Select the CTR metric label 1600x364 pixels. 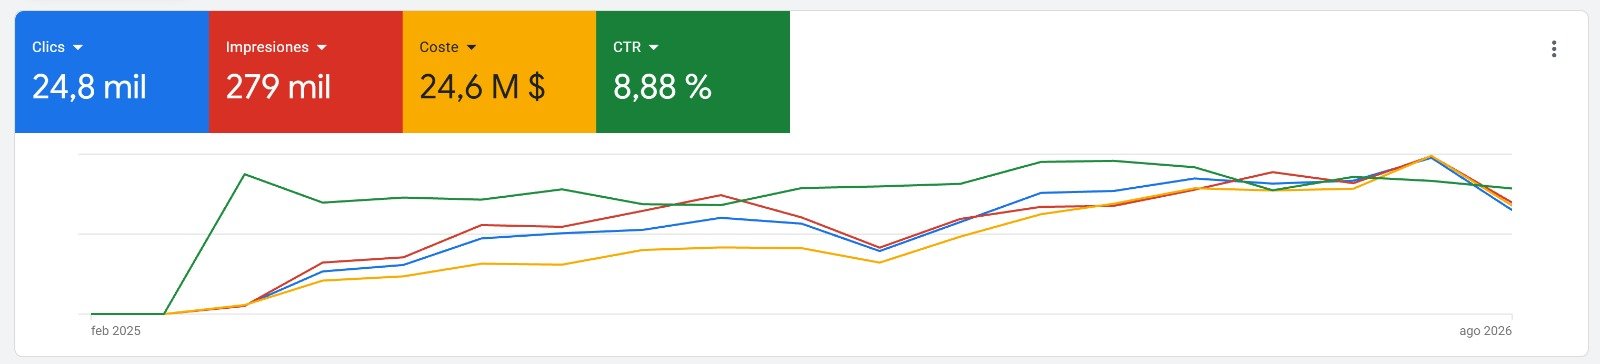[627, 47]
